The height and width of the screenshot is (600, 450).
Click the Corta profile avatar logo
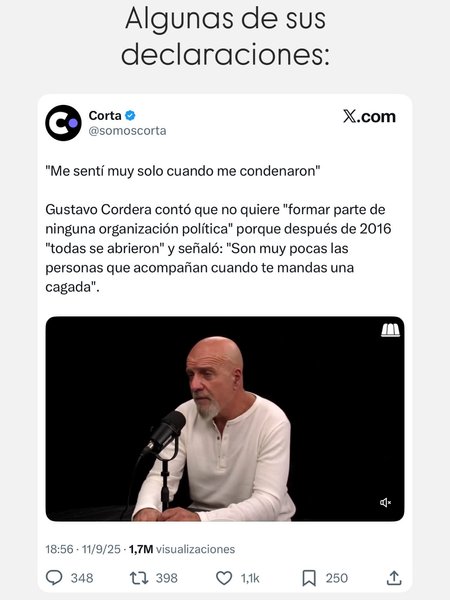point(63,123)
